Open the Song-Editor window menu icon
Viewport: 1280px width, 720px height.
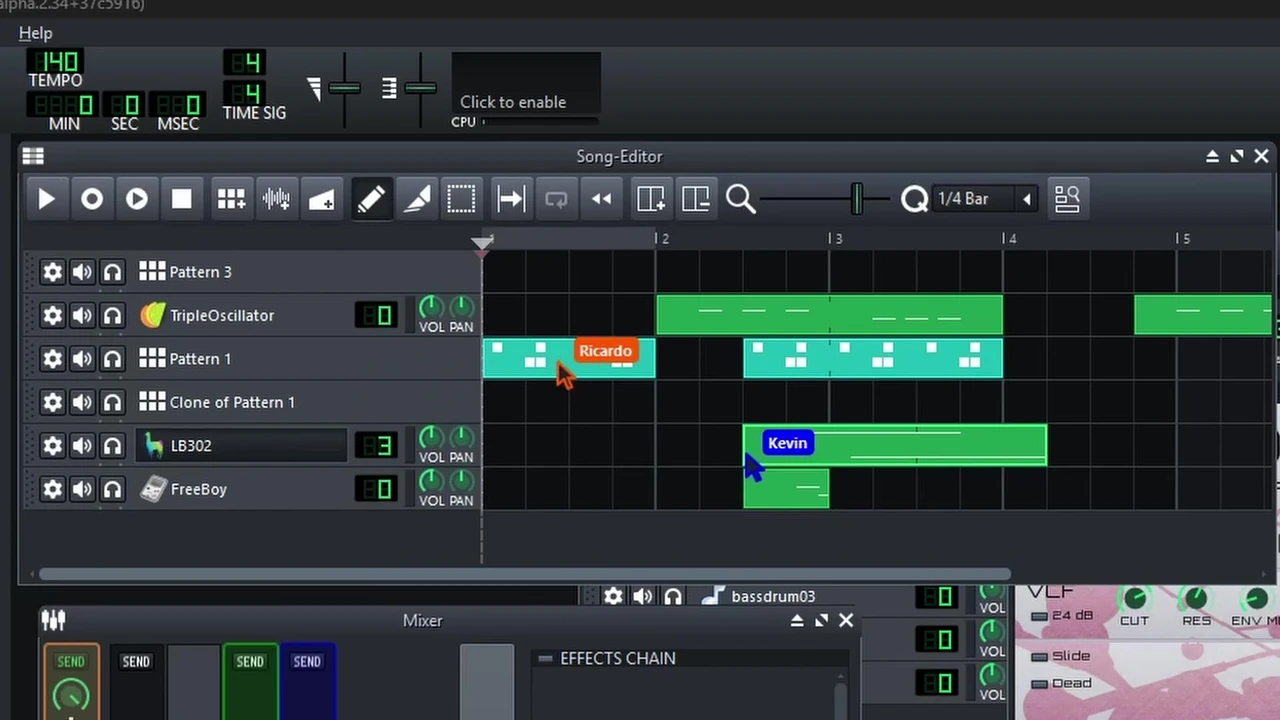click(x=33, y=156)
